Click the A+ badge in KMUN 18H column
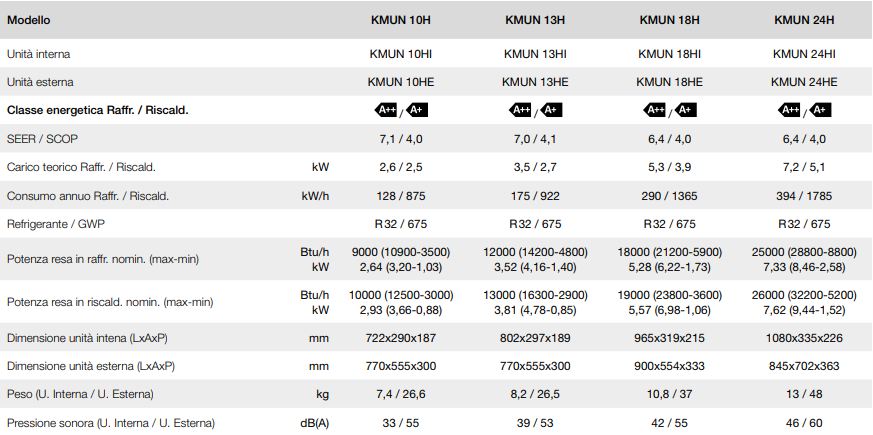The image size is (873, 435). [x=685, y=110]
